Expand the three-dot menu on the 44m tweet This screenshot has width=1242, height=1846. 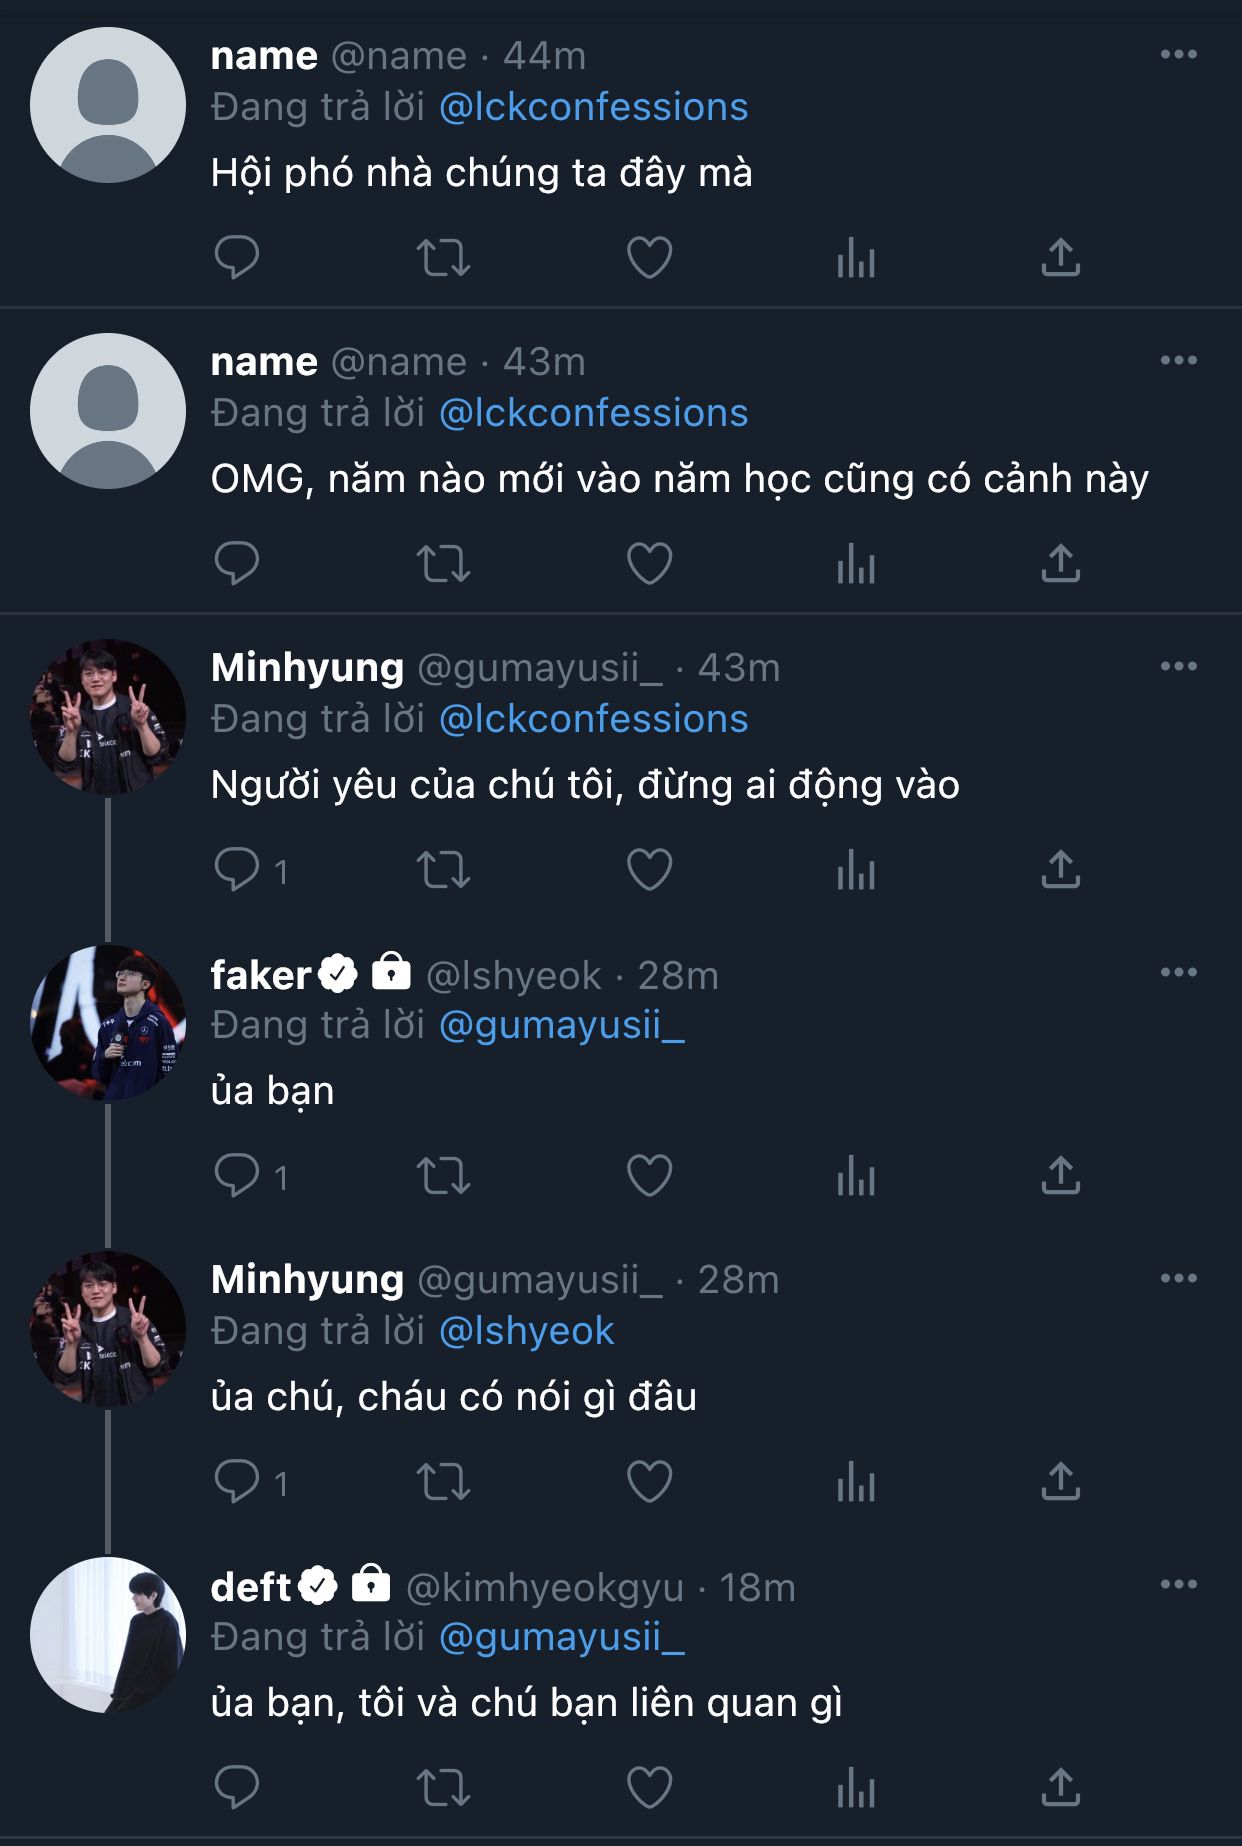1178,54
